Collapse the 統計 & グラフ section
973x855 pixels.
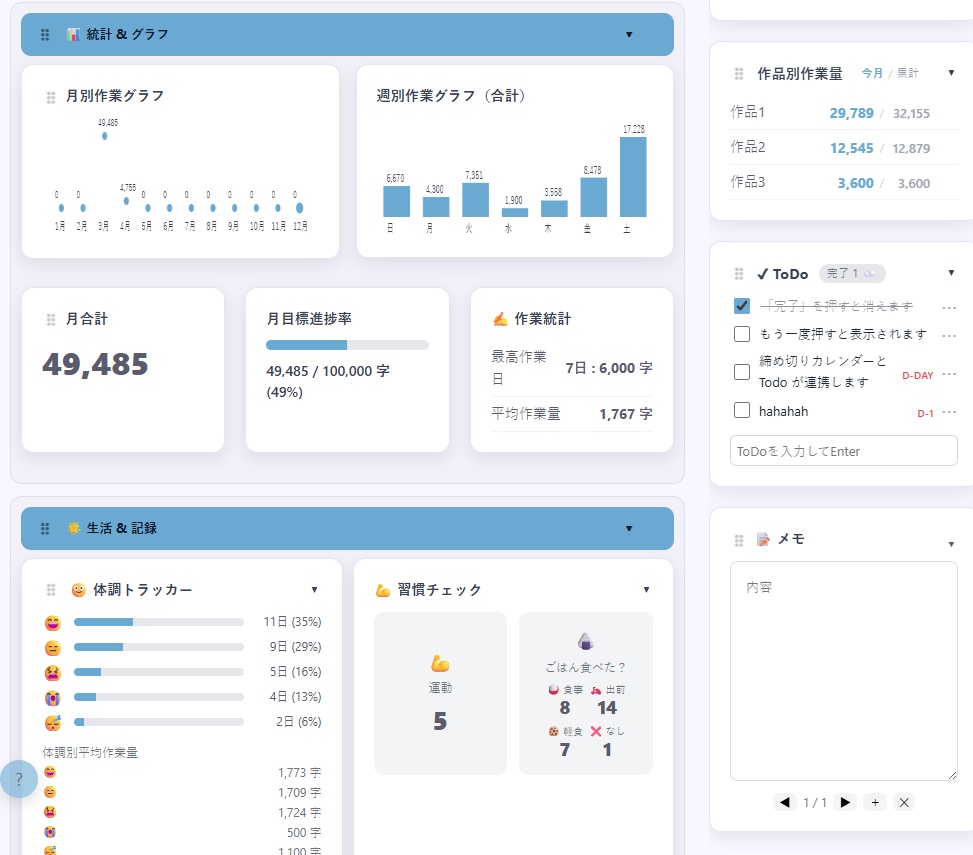(x=629, y=34)
